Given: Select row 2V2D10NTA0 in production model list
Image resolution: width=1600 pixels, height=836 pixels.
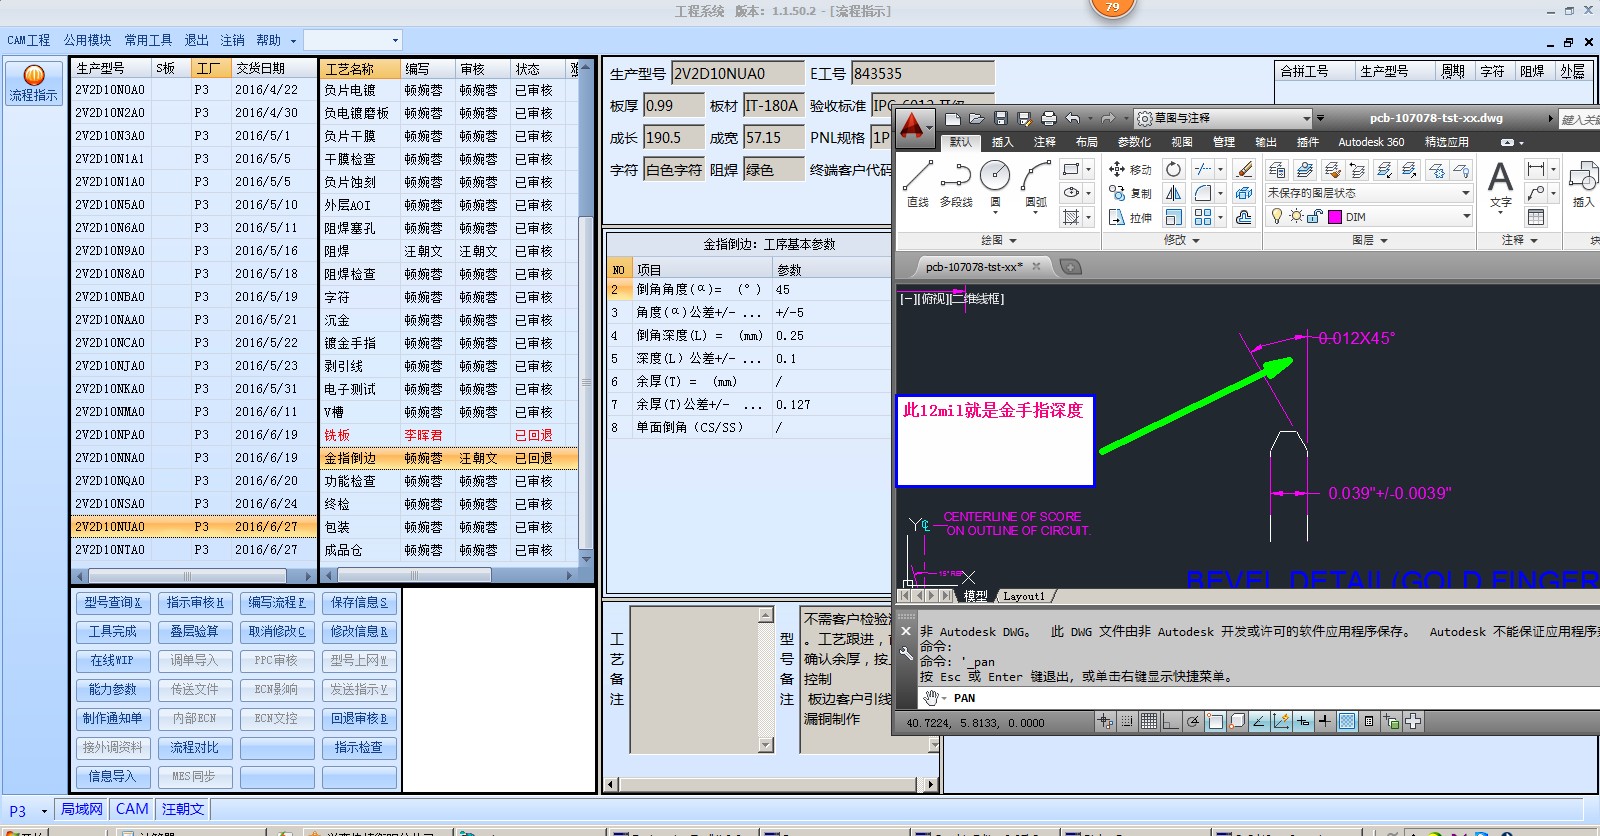Looking at the screenshot, I should (194, 550).
